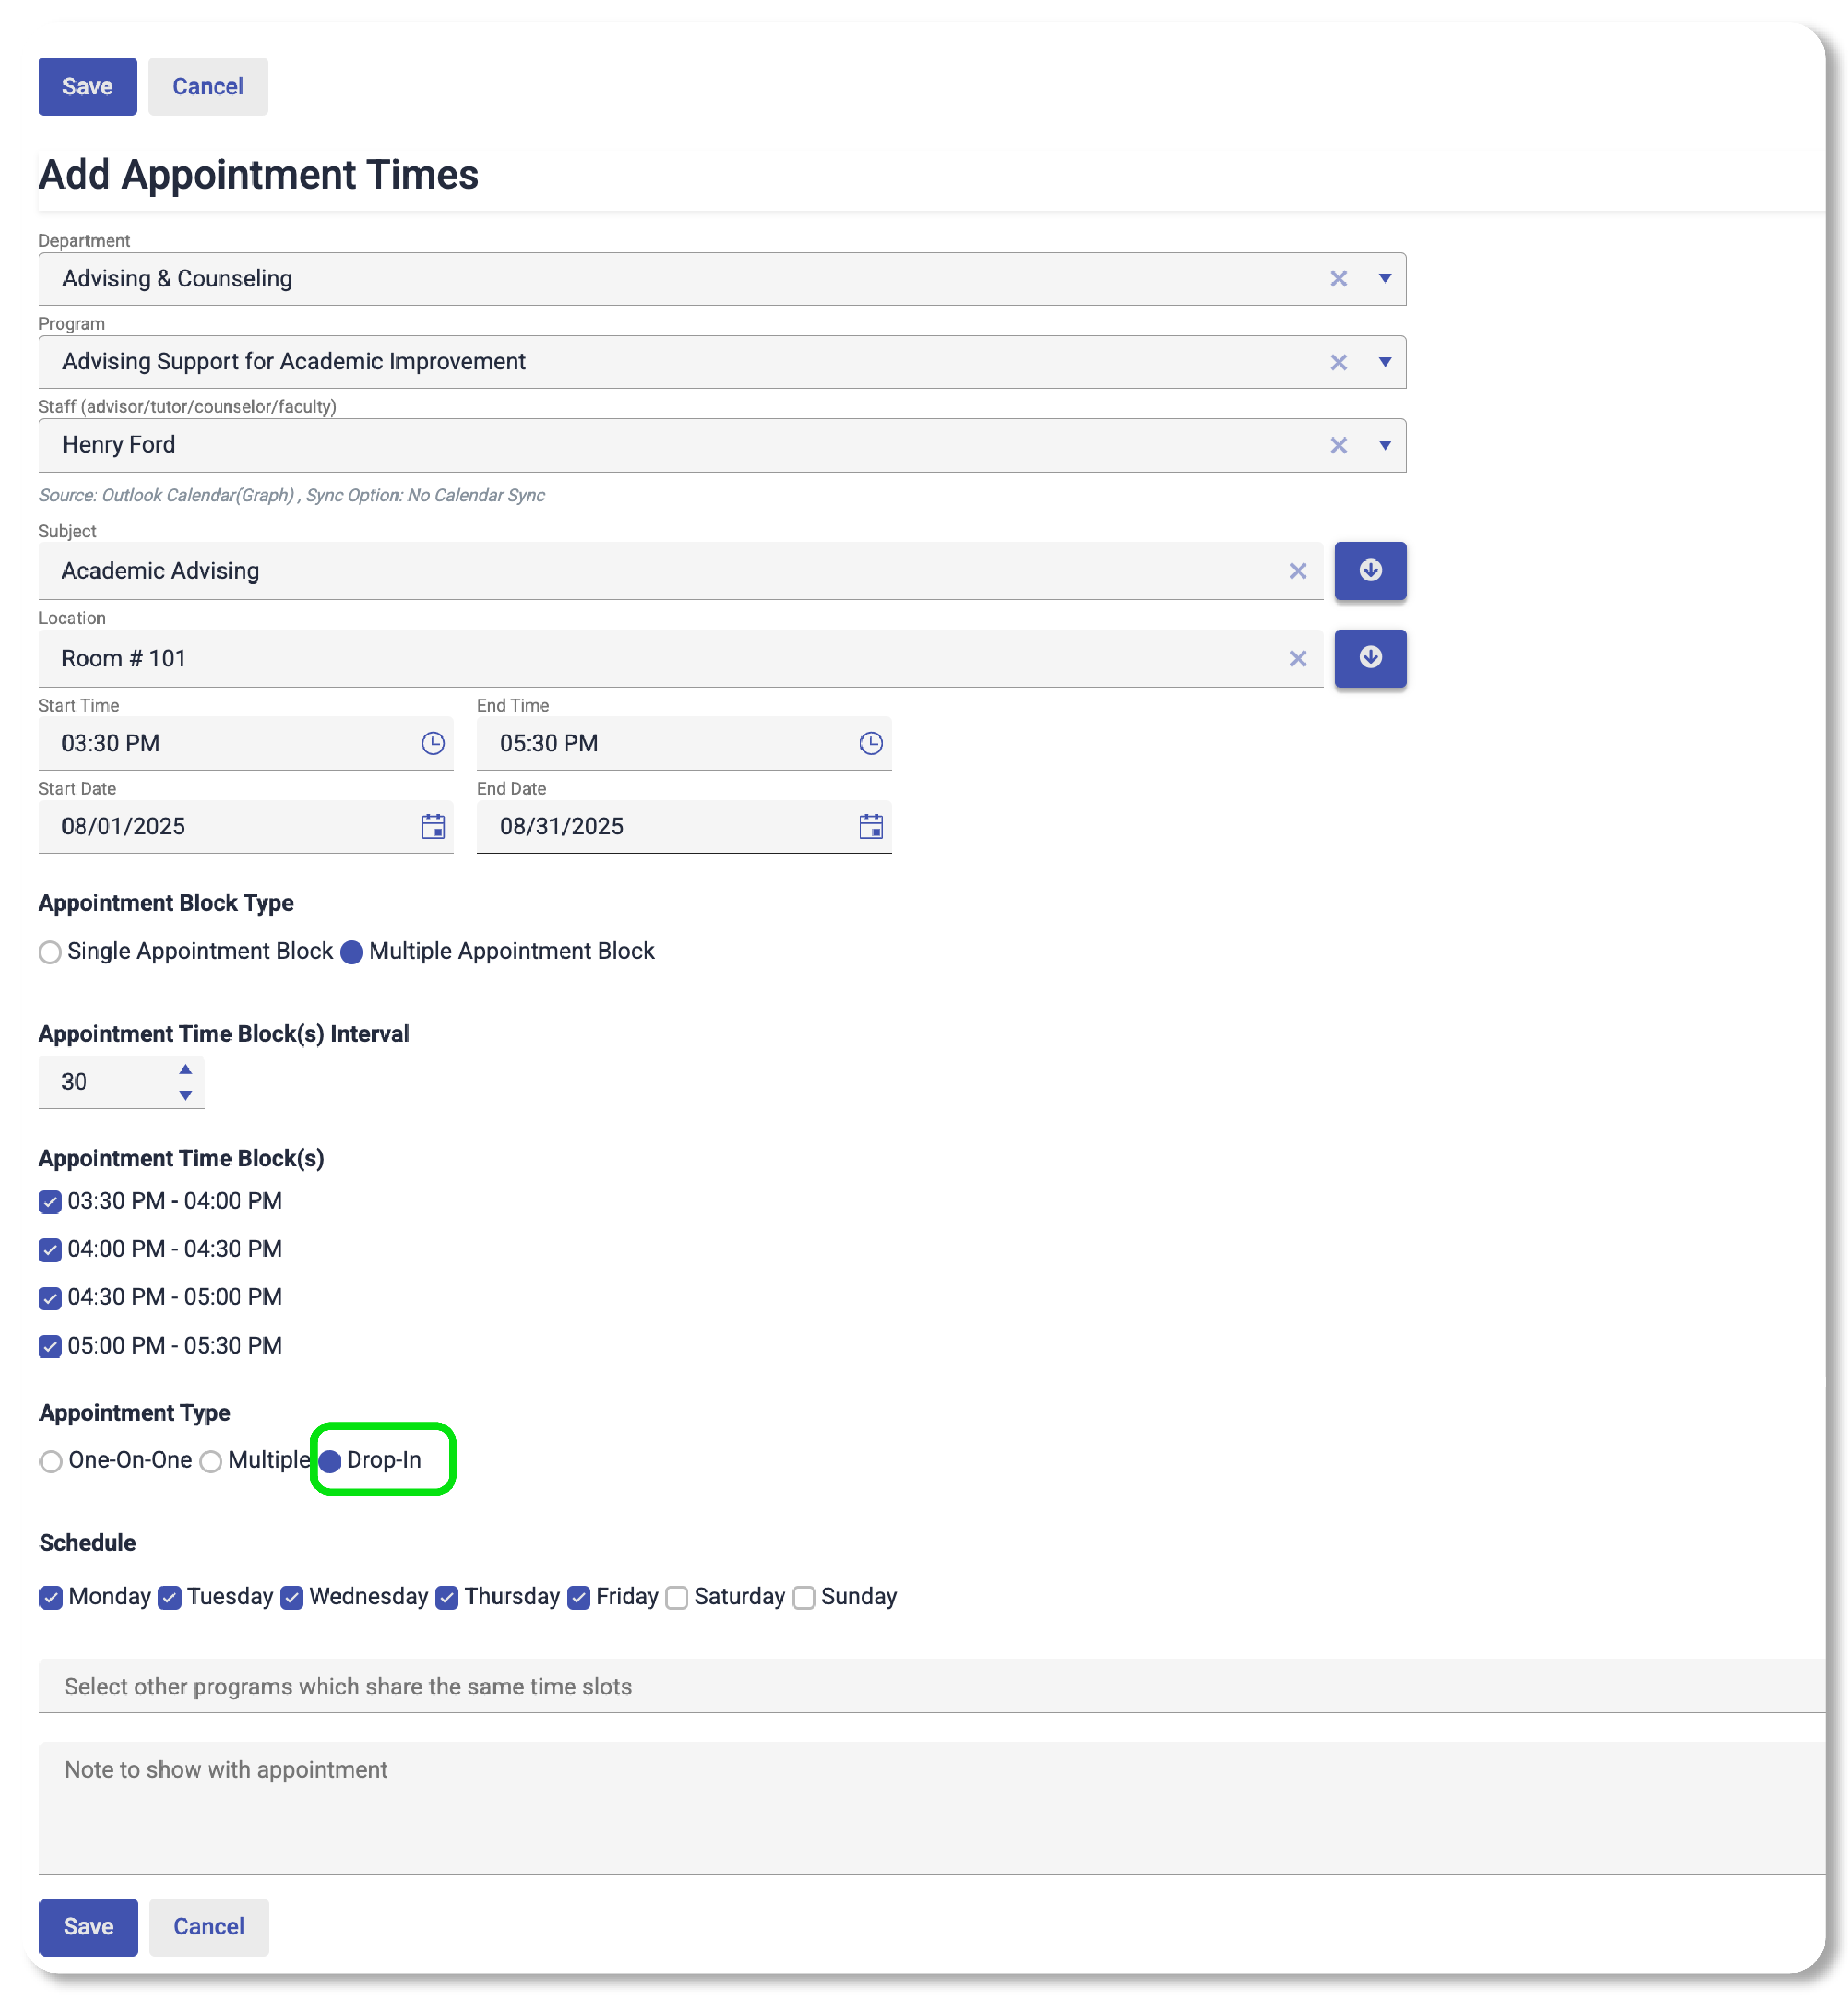1848x1996 pixels.
Task: Clear the Academic Advising subject field
Action: click(x=1297, y=571)
